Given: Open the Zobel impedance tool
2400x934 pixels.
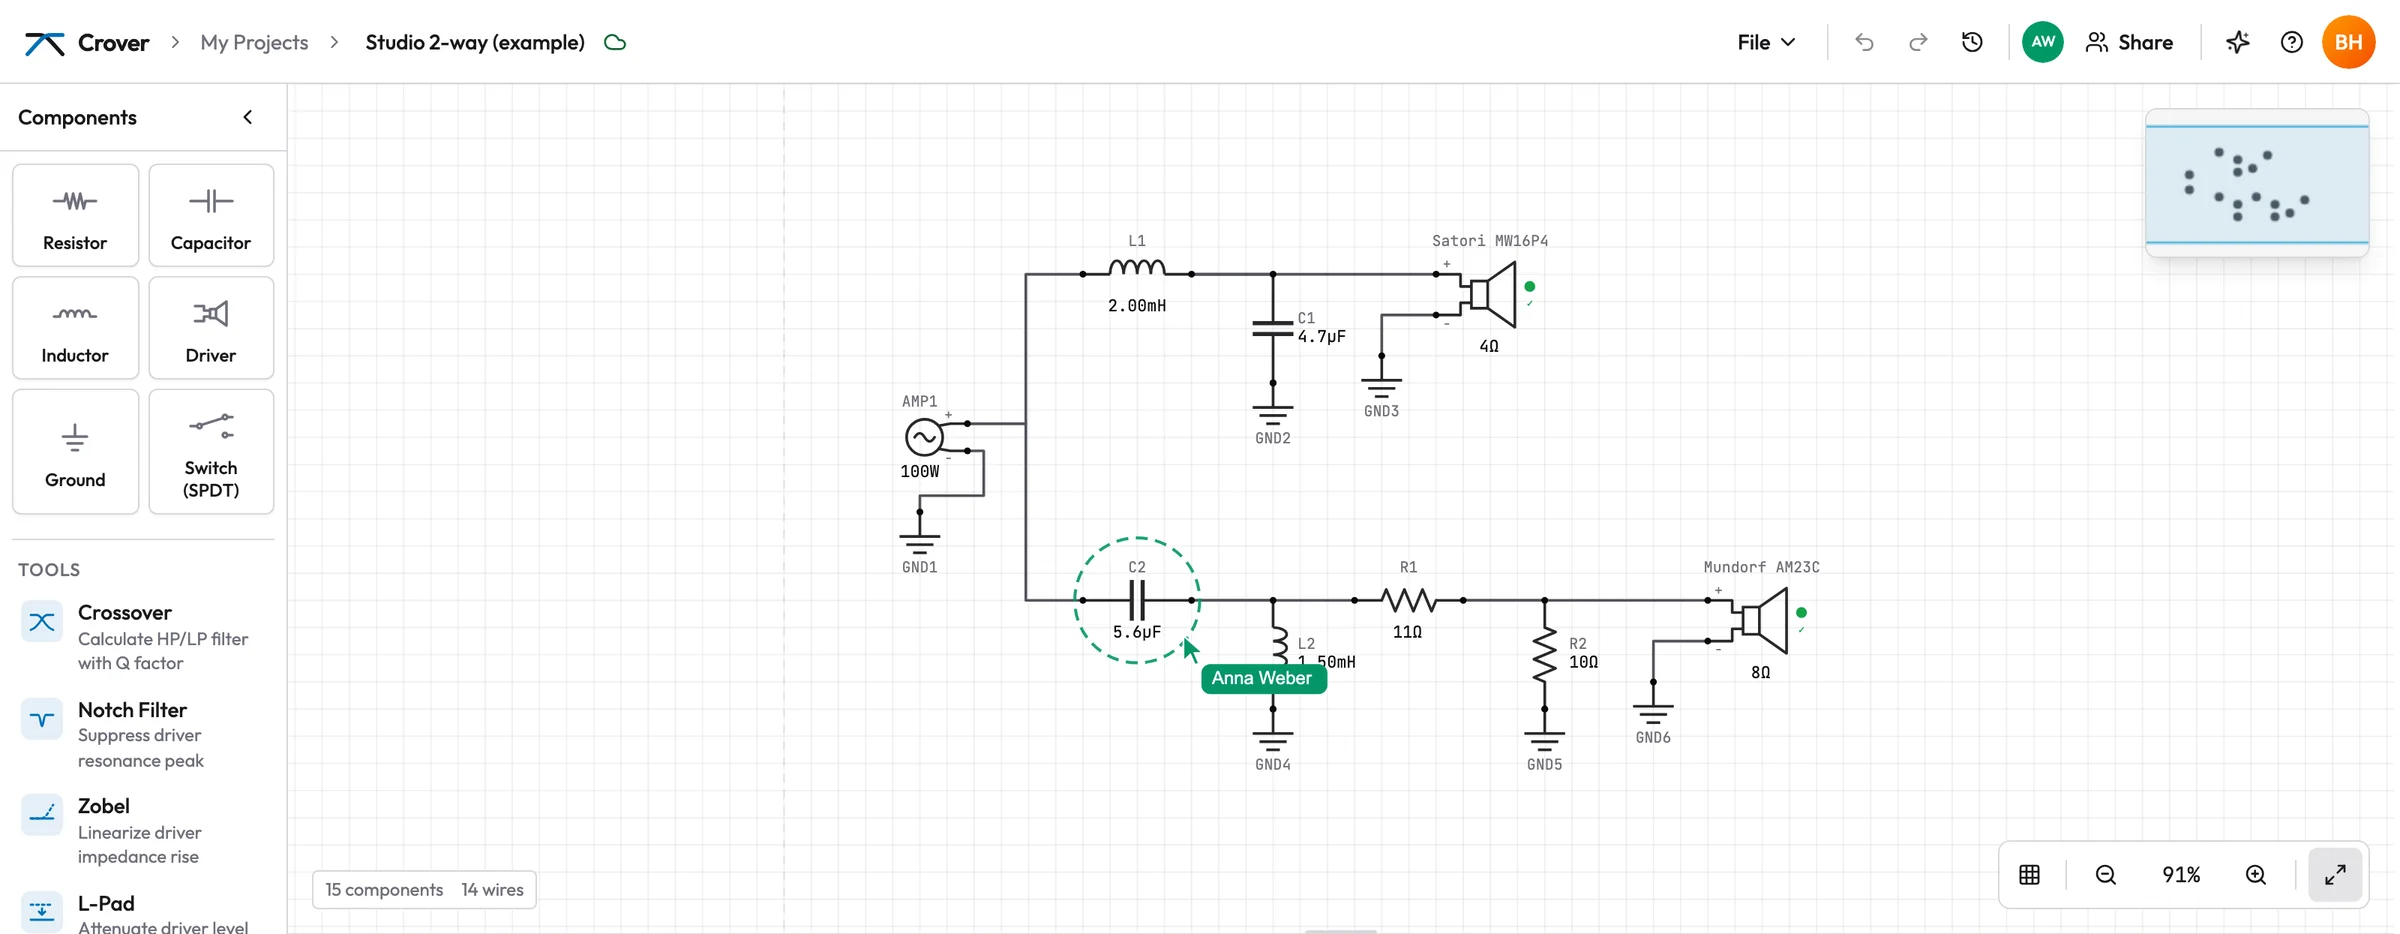Looking at the screenshot, I should click(x=143, y=831).
